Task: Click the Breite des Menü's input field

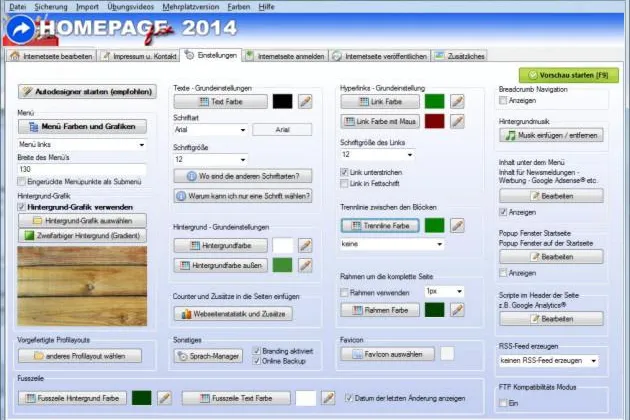Action: point(82,169)
